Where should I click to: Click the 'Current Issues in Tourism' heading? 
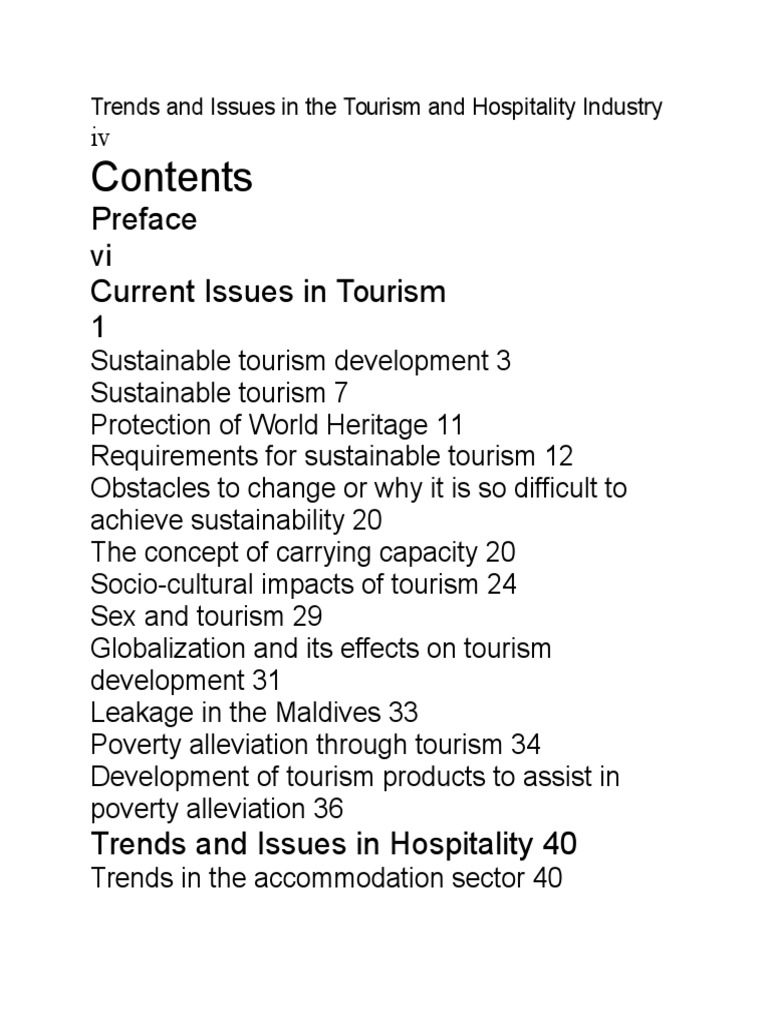coord(268,292)
